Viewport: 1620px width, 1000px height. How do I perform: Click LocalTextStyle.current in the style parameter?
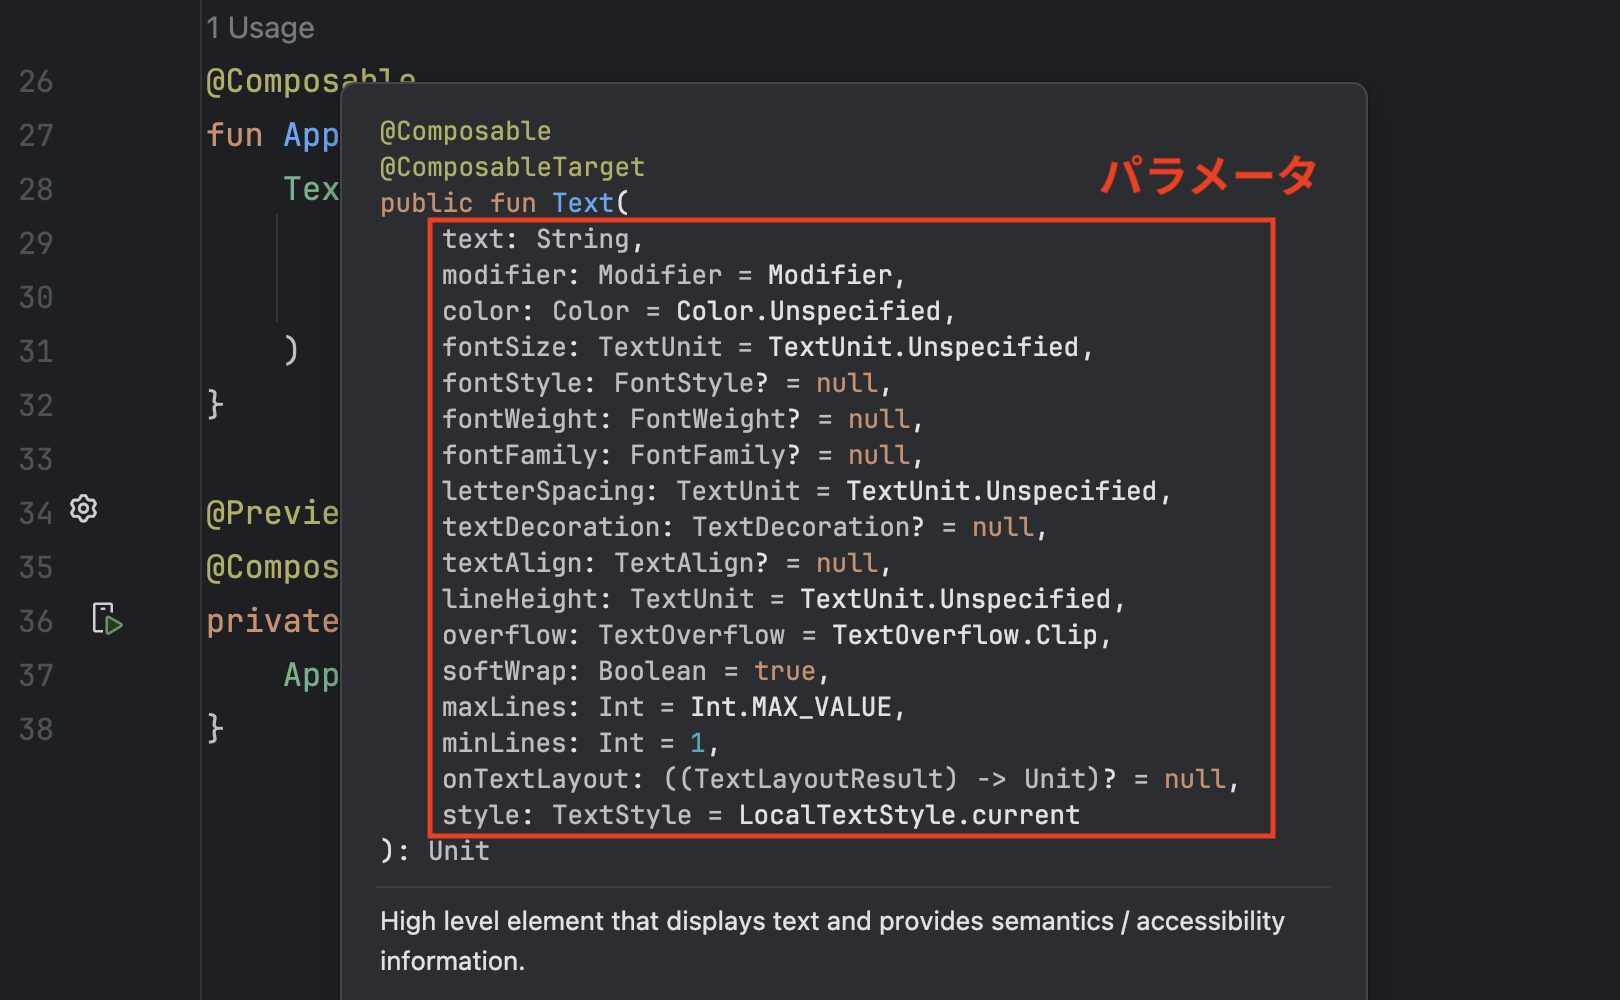coord(909,816)
